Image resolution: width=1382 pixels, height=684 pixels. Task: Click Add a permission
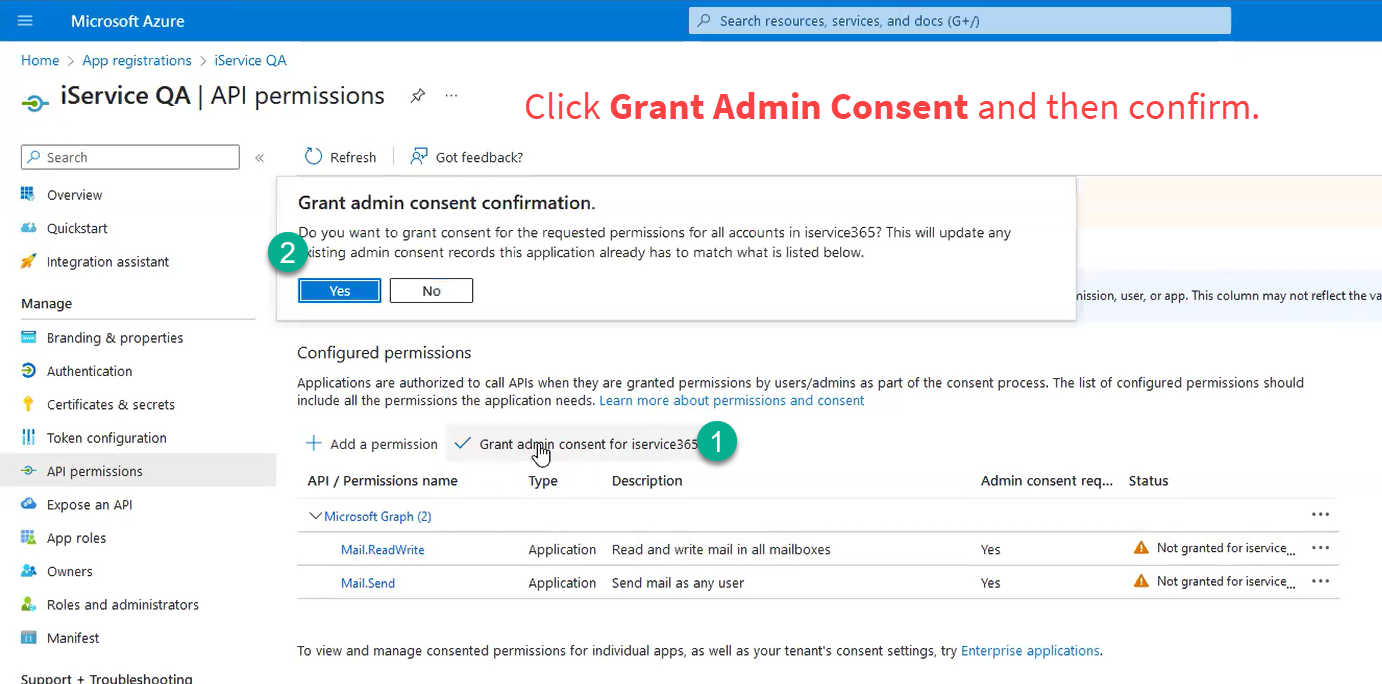384,444
